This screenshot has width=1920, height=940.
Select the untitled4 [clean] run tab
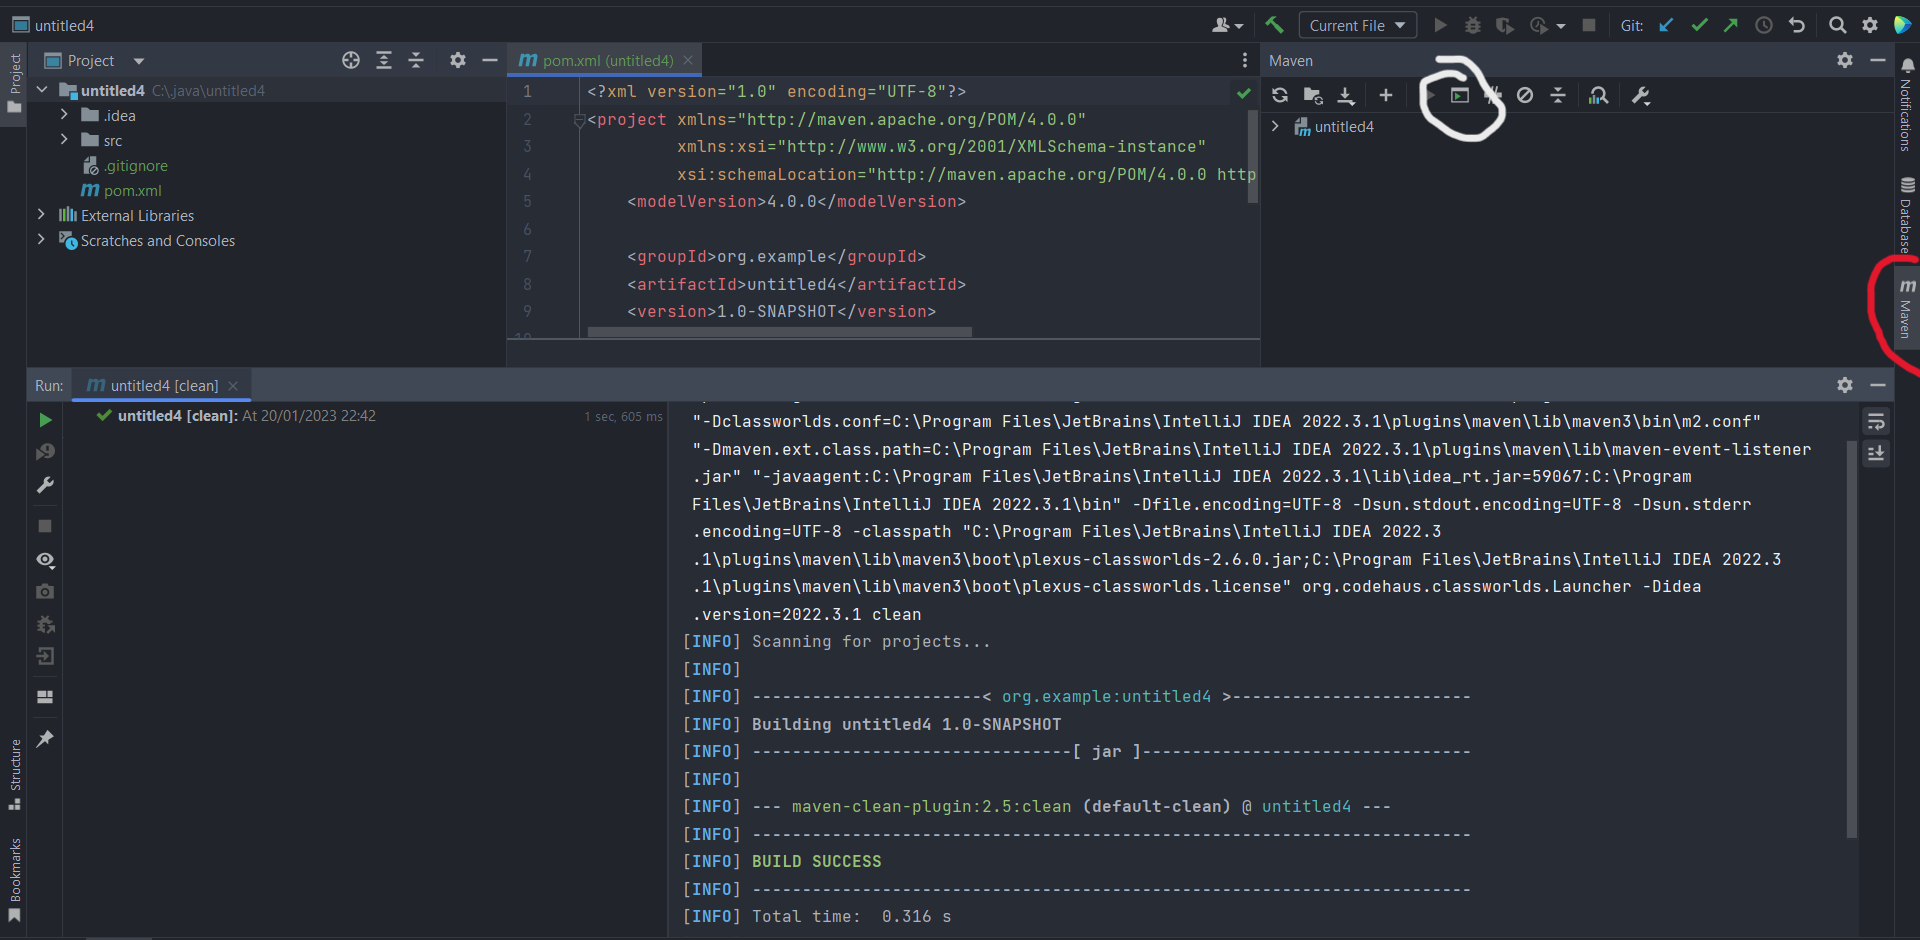pos(160,385)
